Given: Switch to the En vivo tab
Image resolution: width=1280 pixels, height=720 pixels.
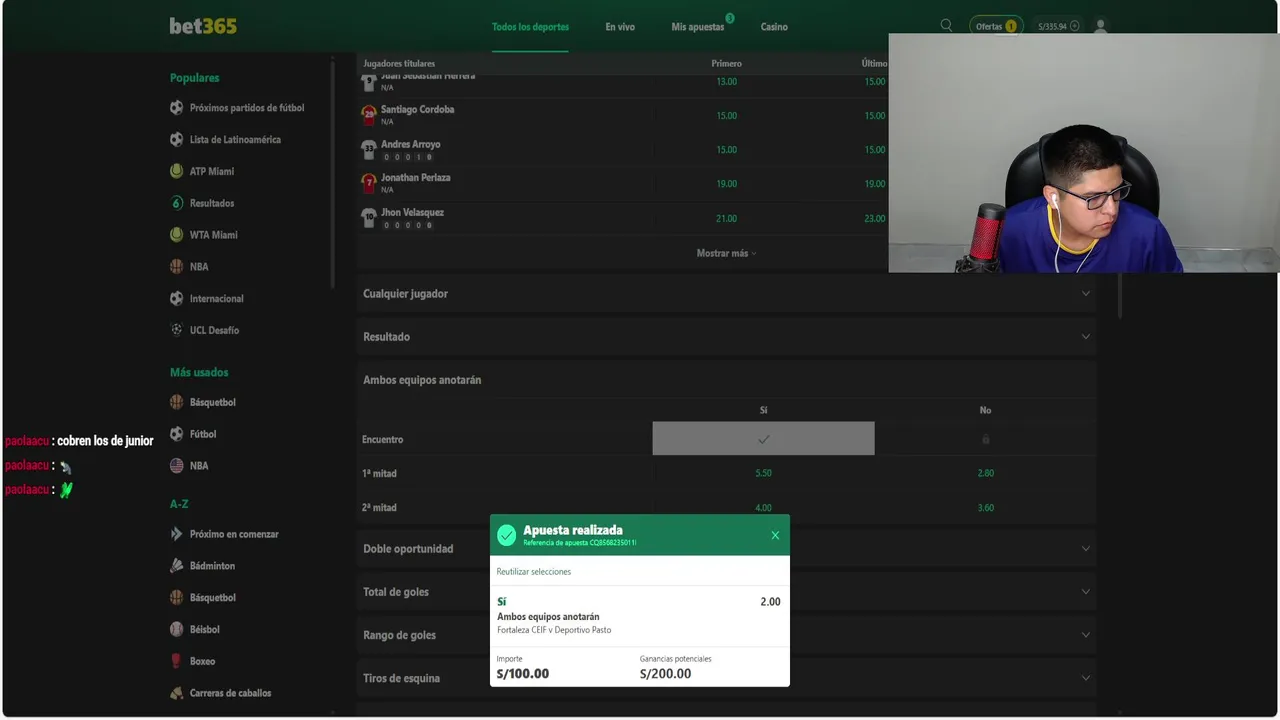Looking at the screenshot, I should (x=620, y=27).
